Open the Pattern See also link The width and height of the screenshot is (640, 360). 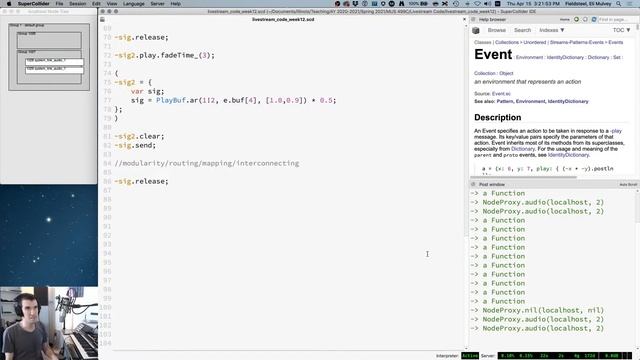click(x=504, y=101)
